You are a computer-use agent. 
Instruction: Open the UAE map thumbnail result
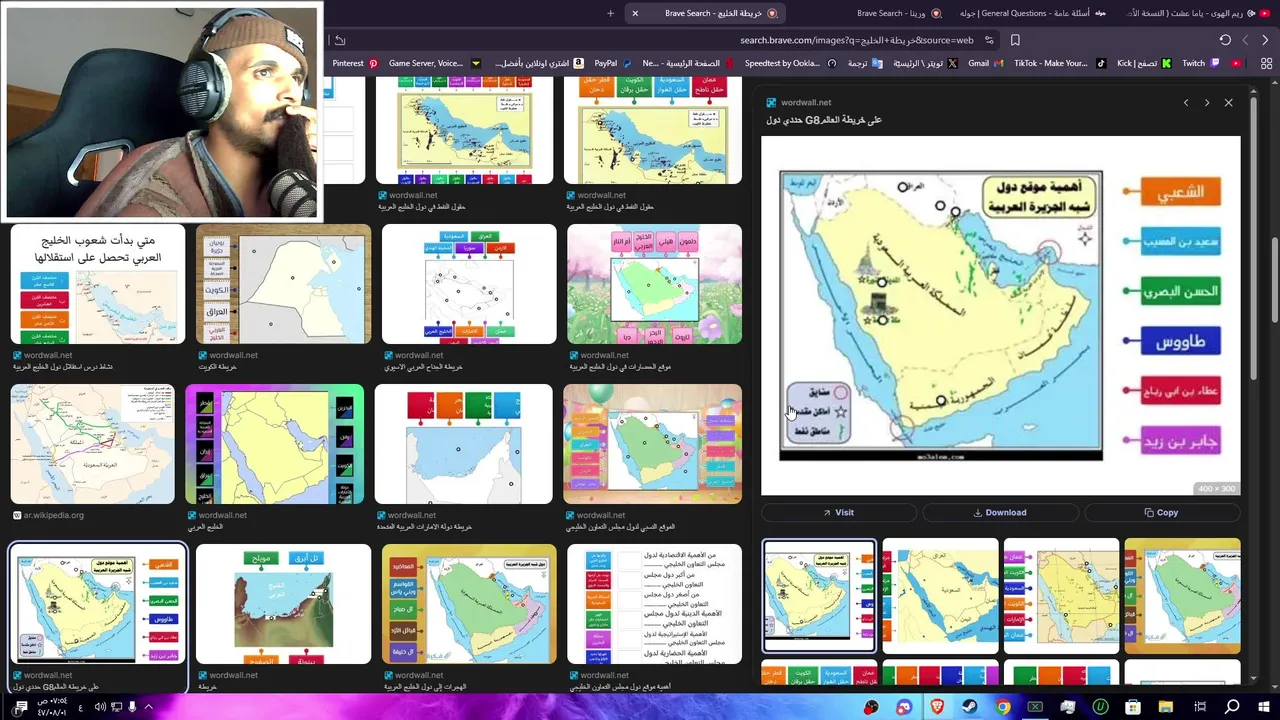pos(464,444)
